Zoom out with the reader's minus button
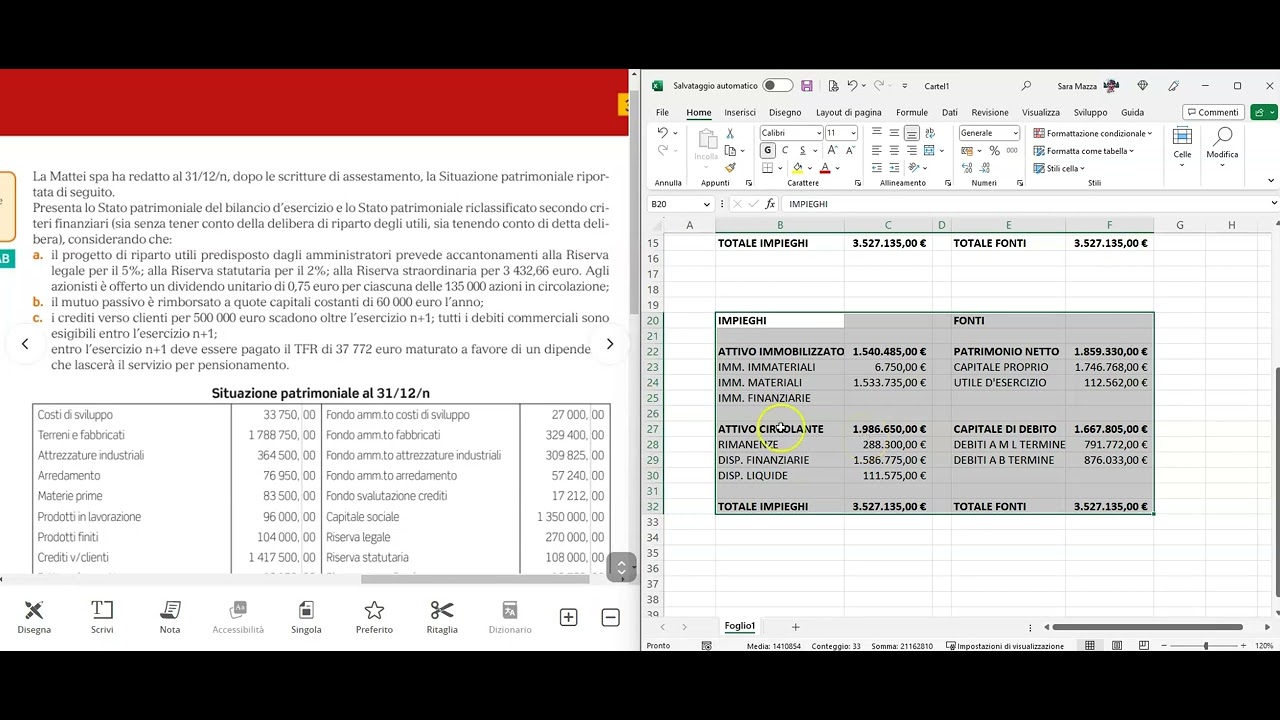 pyautogui.click(x=610, y=618)
